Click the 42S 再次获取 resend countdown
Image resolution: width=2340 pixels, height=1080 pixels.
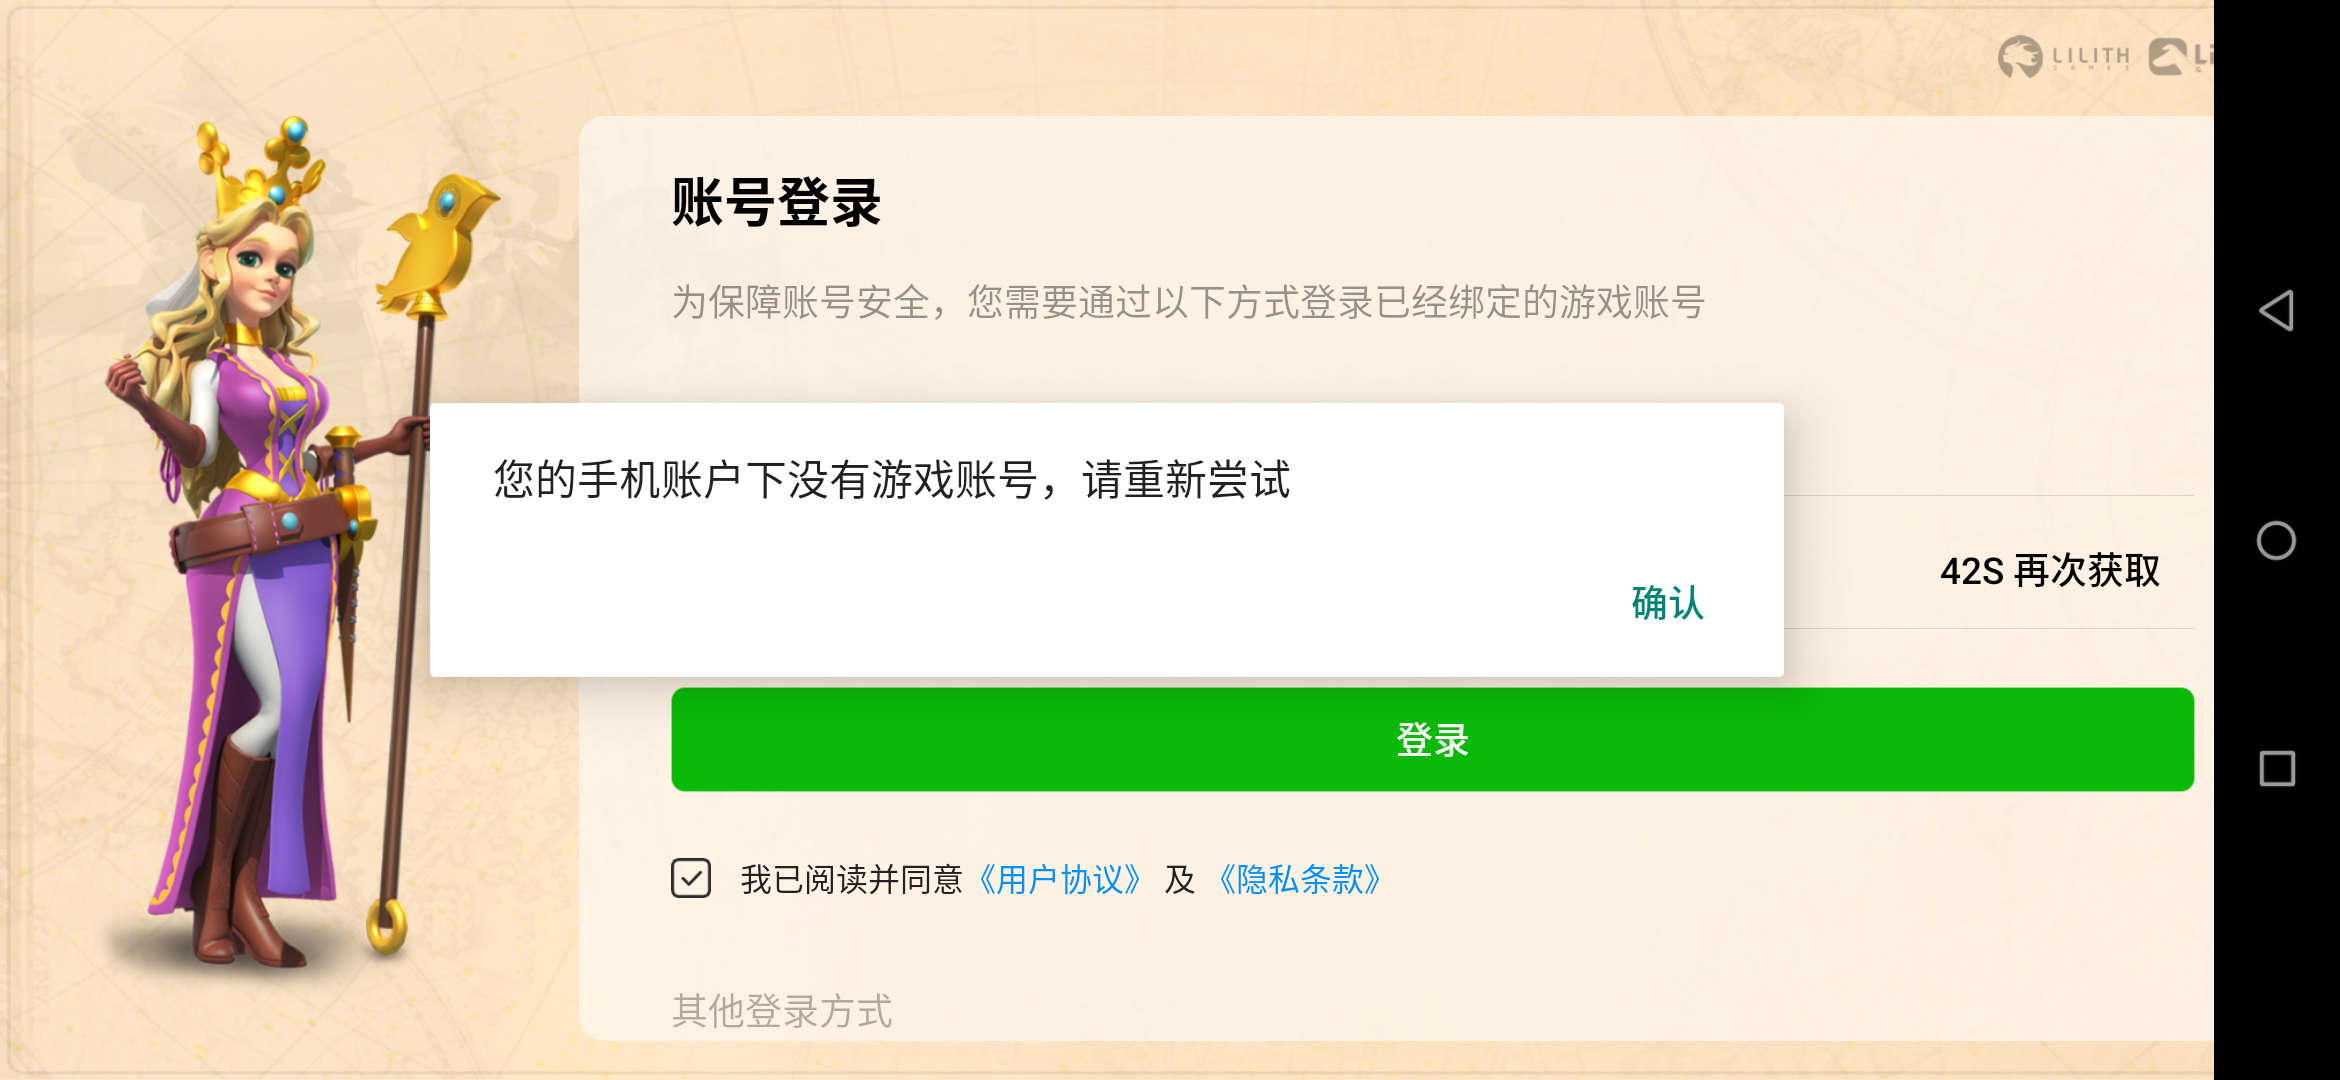coord(2050,571)
